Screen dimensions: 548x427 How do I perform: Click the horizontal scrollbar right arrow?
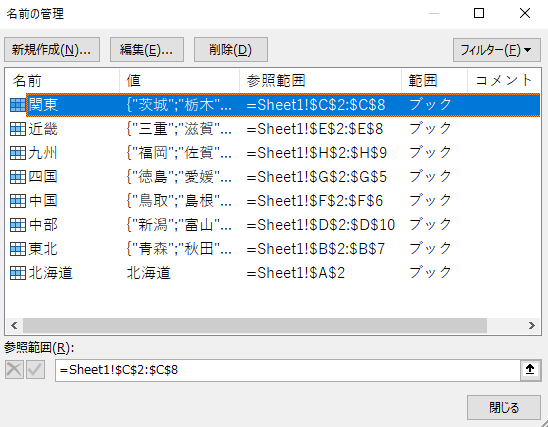pos(532,326)
